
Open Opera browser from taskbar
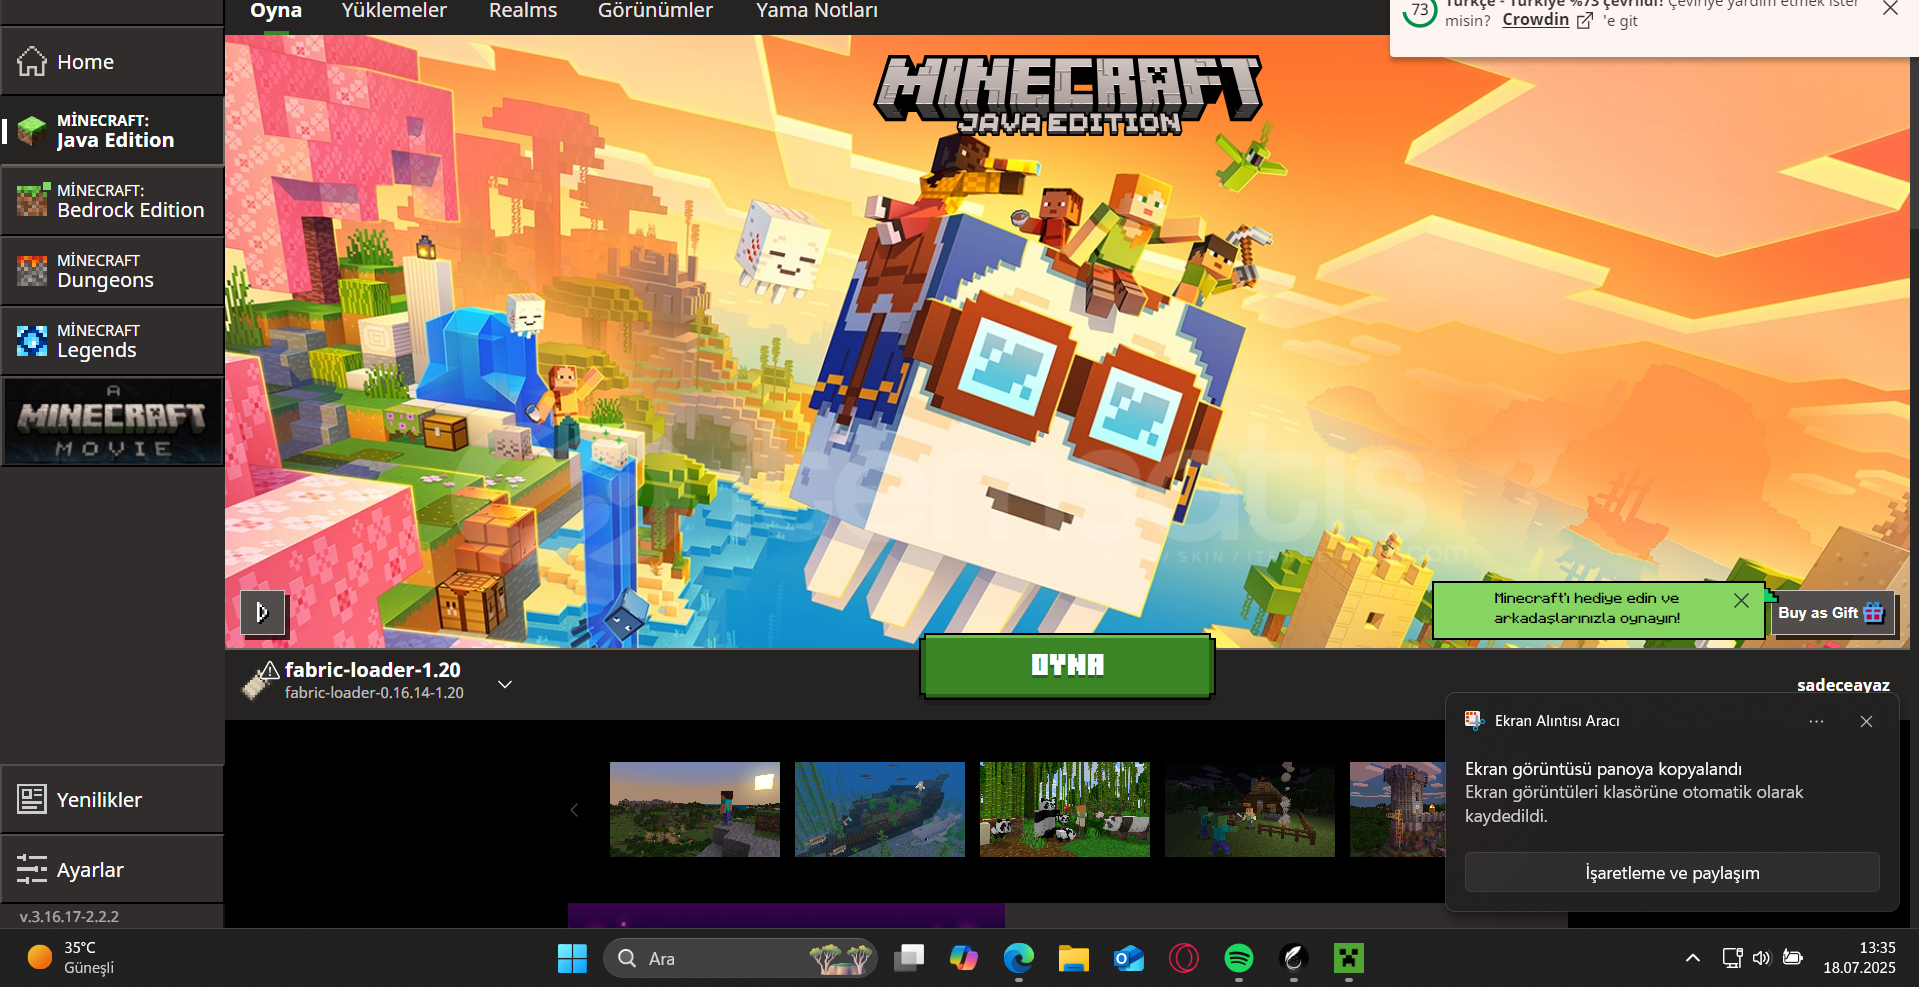1184,958
